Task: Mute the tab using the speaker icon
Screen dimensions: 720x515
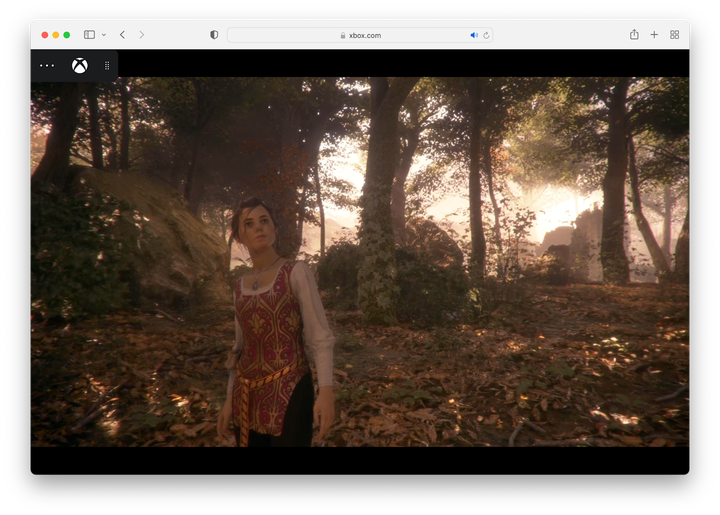Action: point(474,35)
